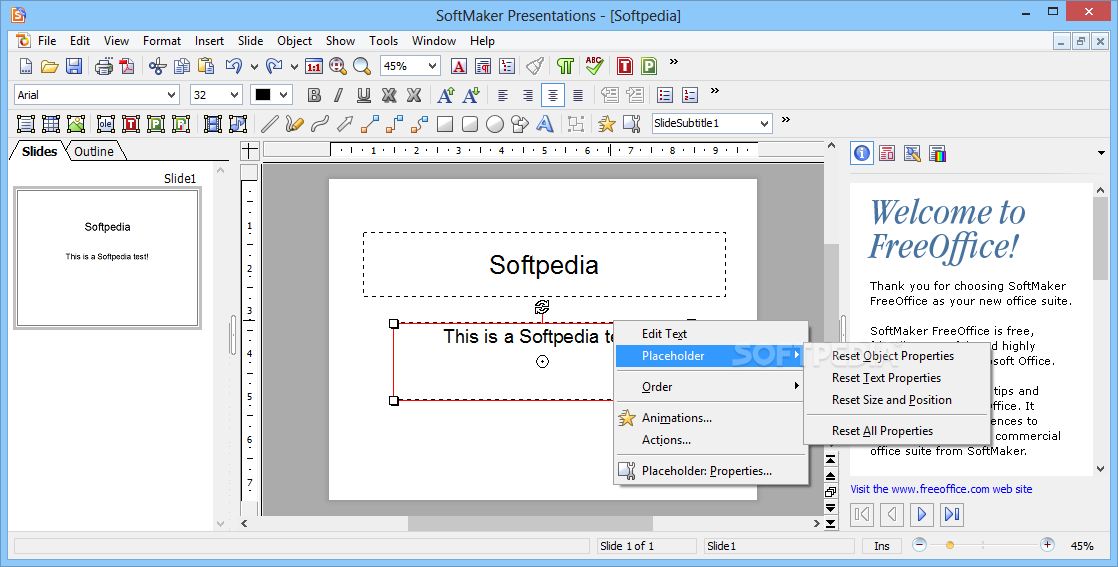The height and width of the screenshot is (567, 1118).
Task: Toggle formatting marks pilcrow icon
Action: 565,66
